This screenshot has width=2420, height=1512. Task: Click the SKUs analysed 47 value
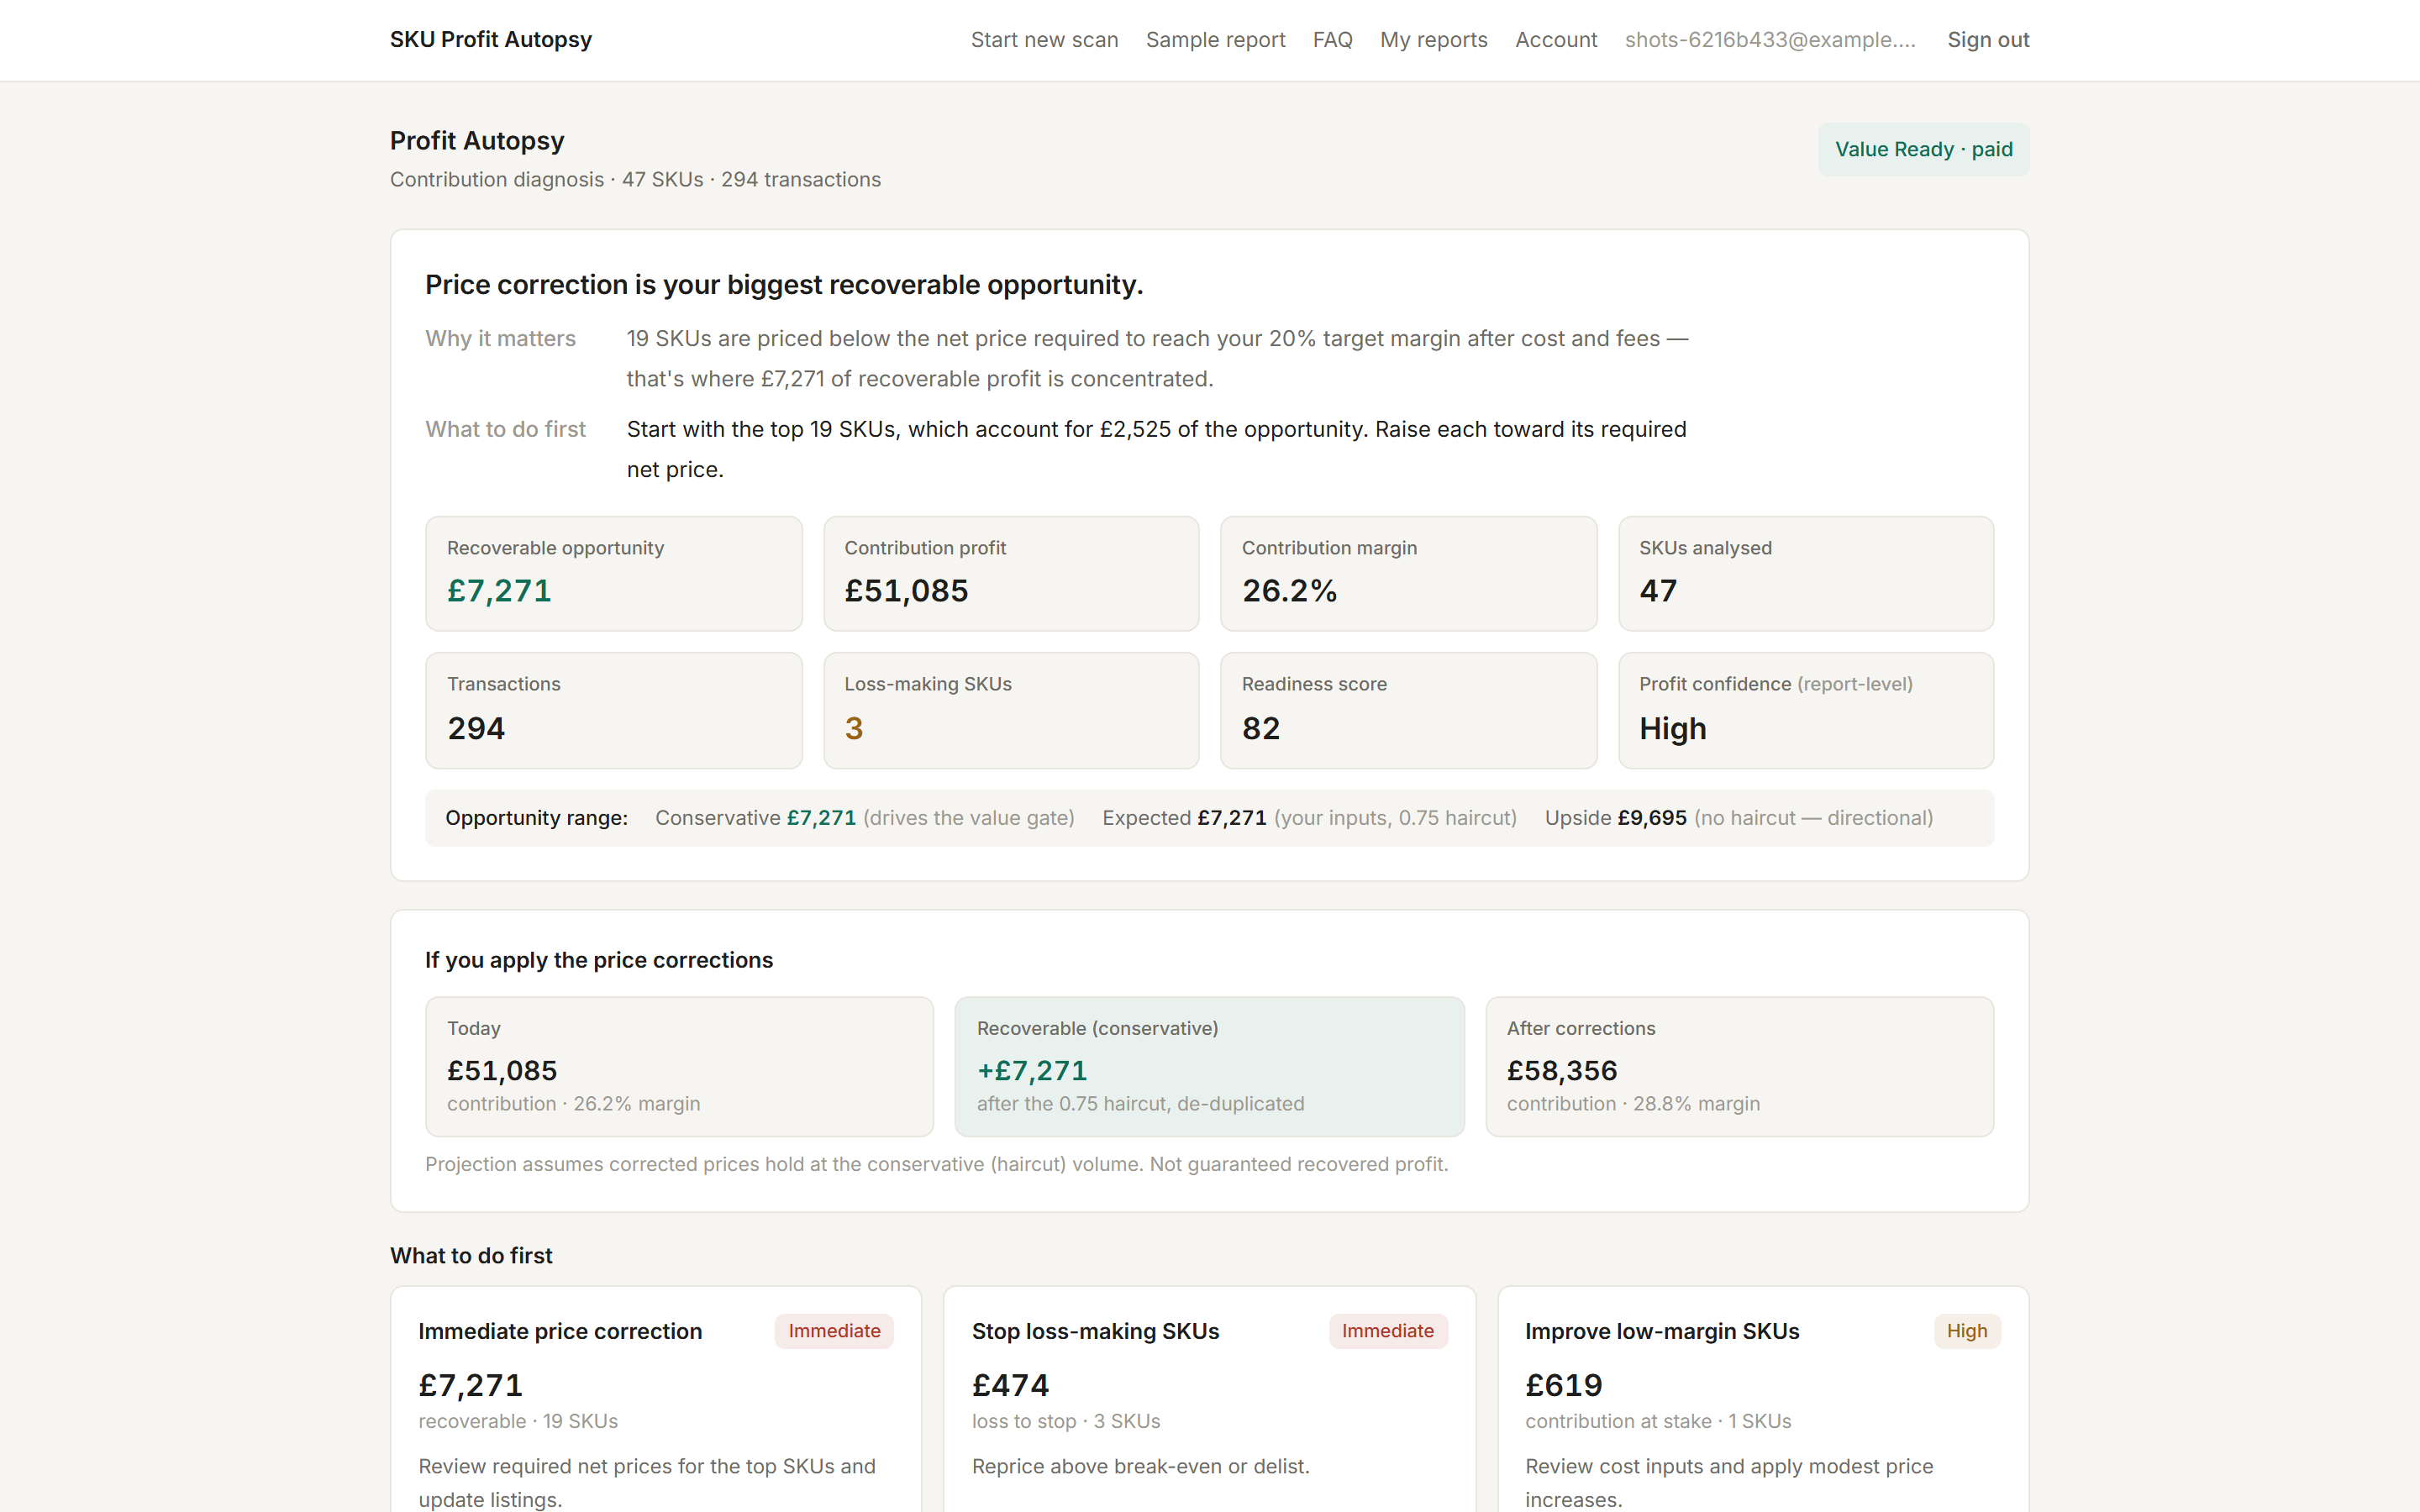pyautogui.click(x=1658, y=591)
